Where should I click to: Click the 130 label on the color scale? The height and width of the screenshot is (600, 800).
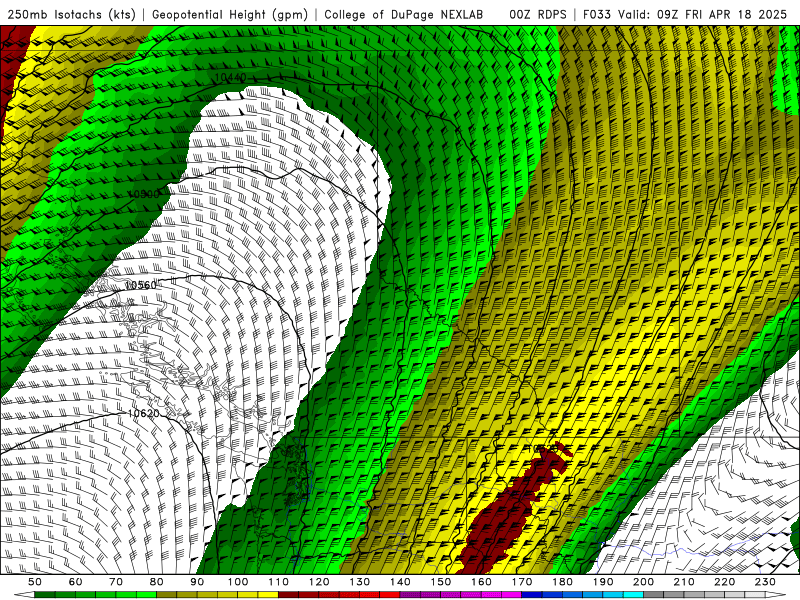(360, 582)
